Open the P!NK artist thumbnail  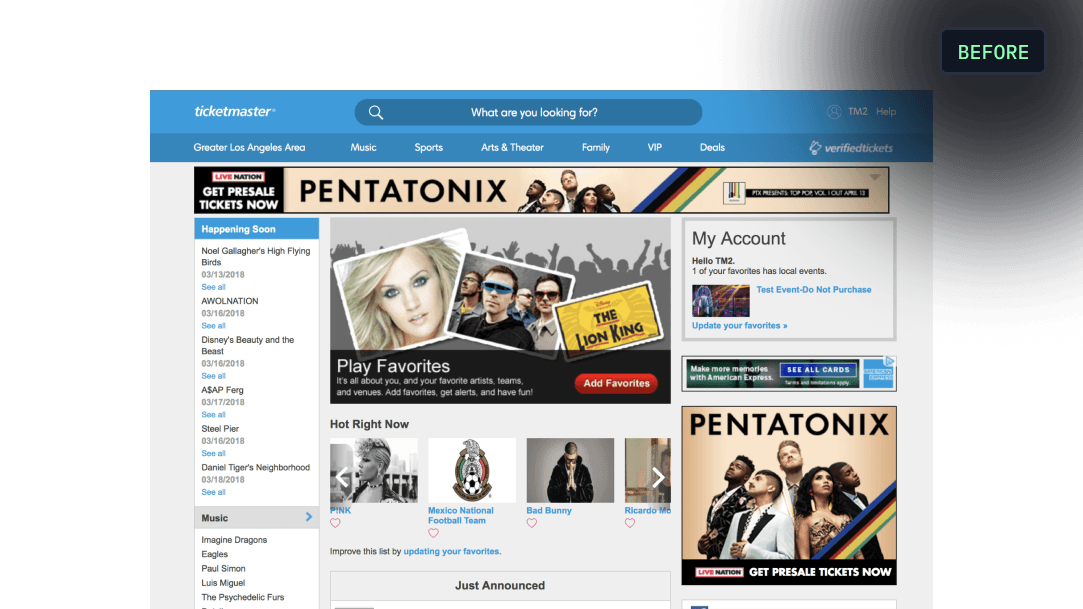(374, 470)
